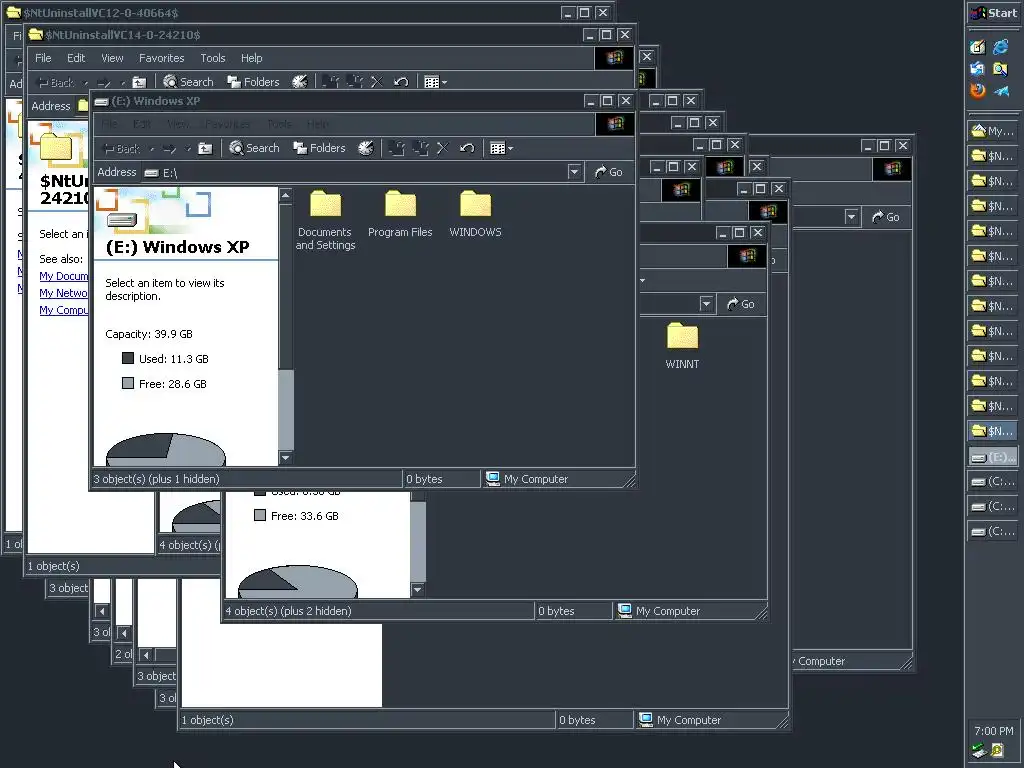Expand the Forward history arrow in the (E:) window
The image size is (1024, 768).
(x=187, y=150)
